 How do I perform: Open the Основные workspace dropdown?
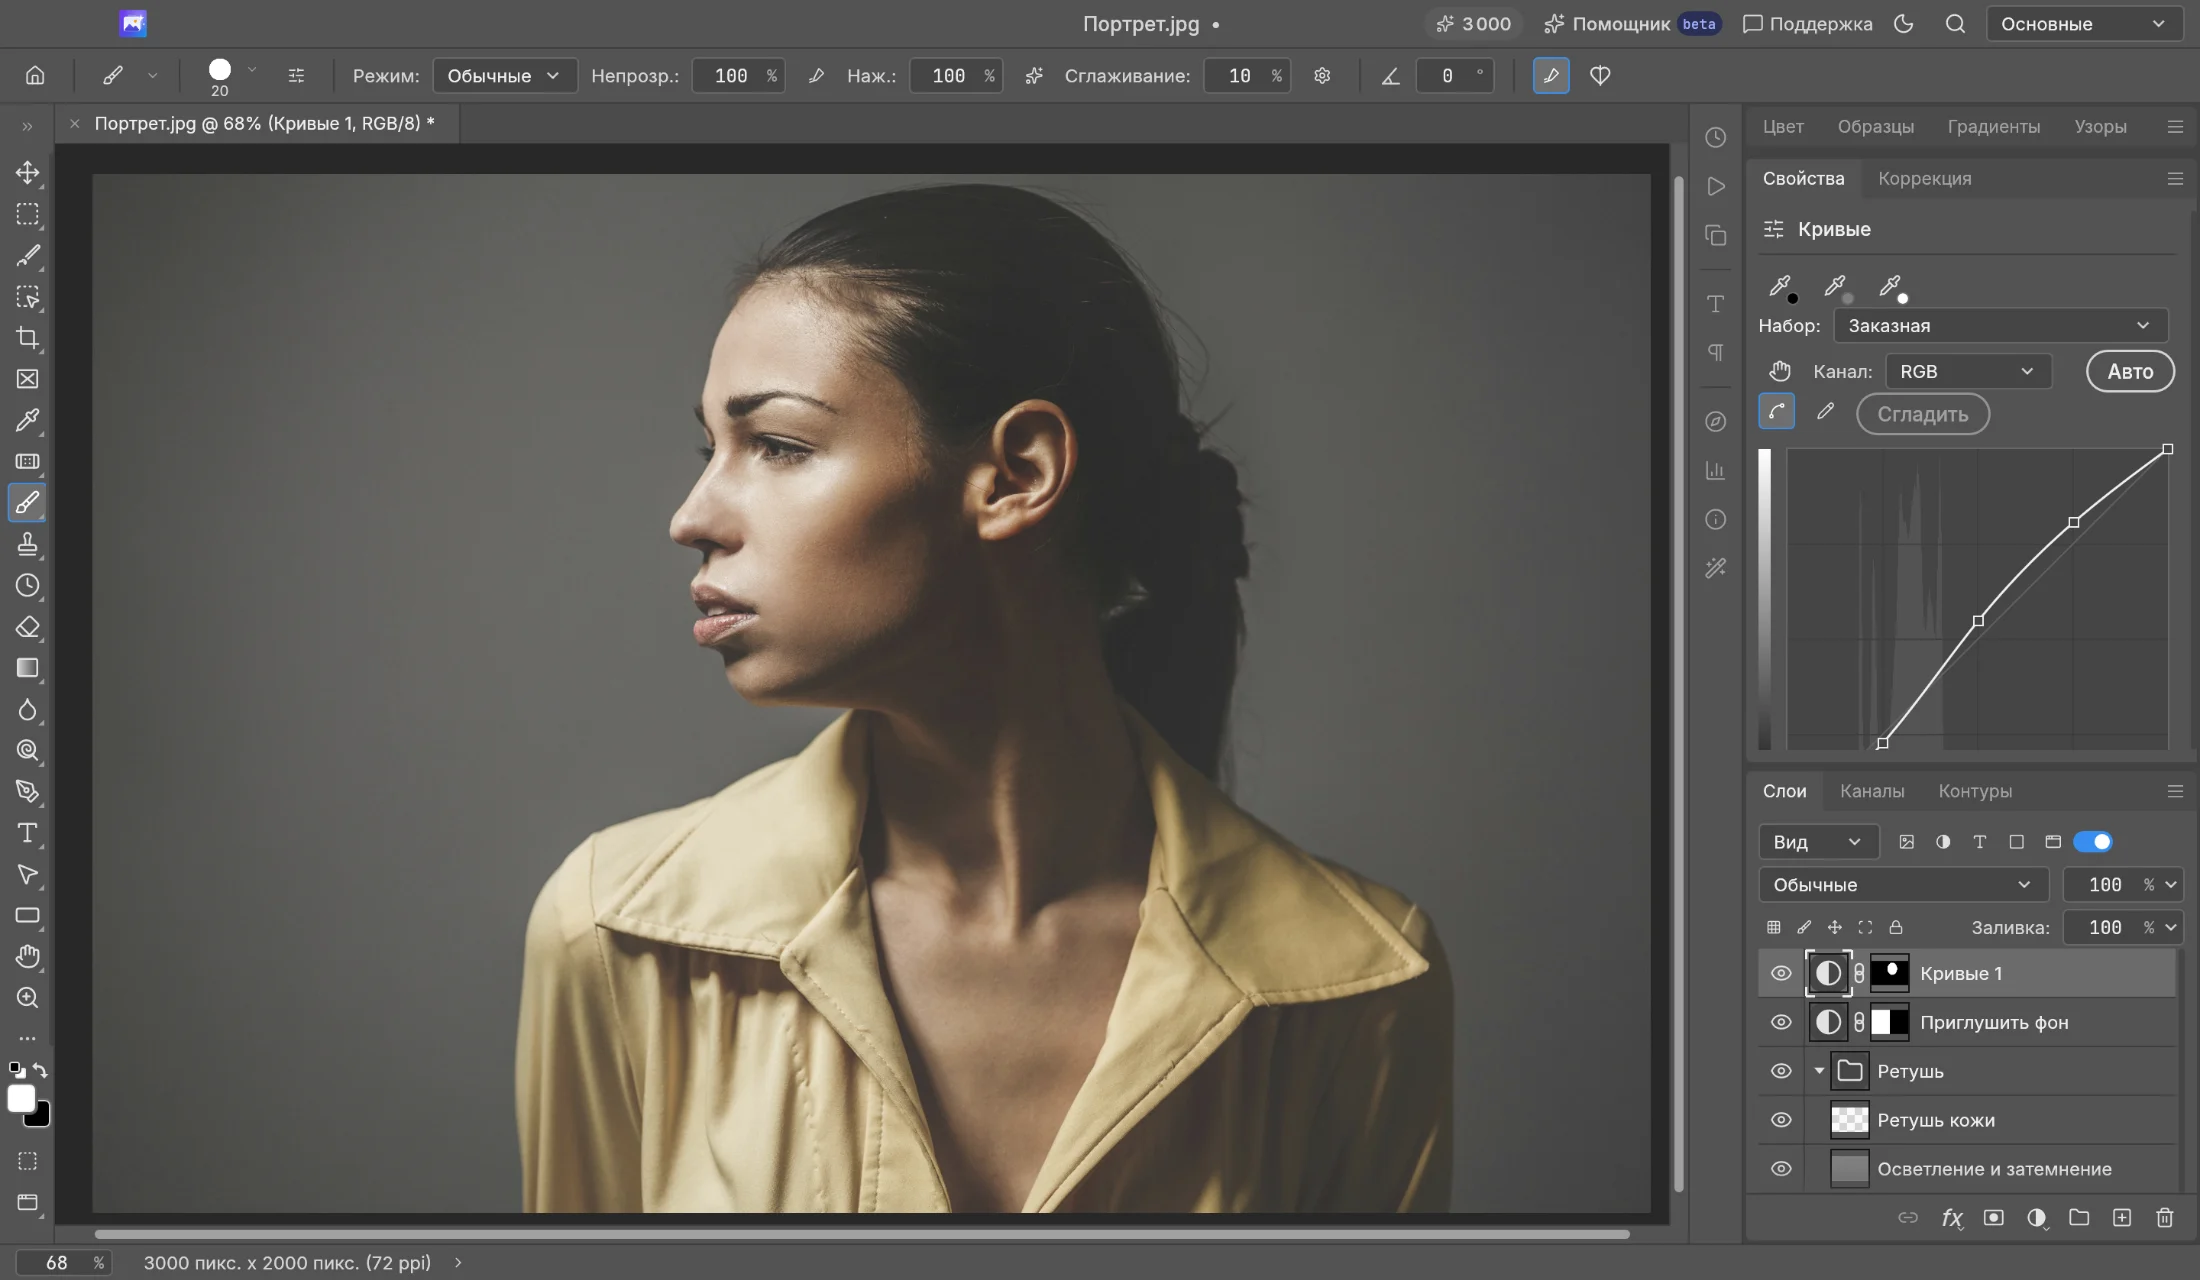(x=2083, y=24)
